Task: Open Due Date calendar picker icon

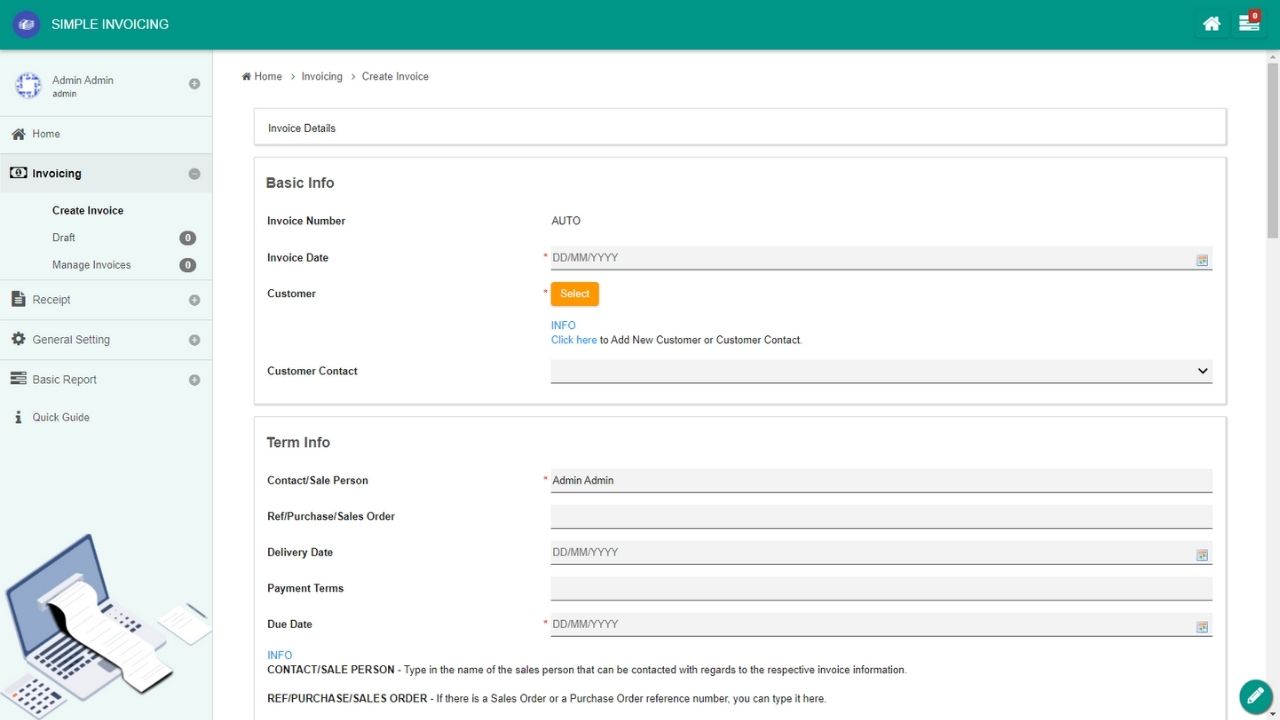Action: point(1202,627)
